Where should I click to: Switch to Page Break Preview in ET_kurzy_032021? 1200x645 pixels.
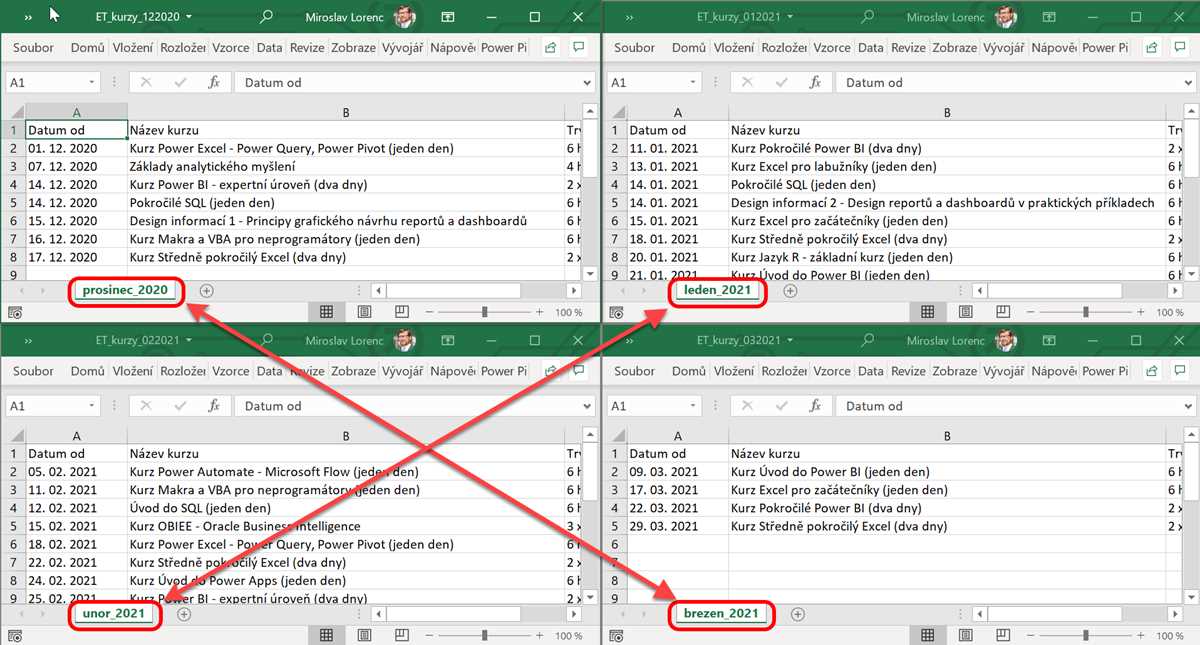[x=1002, y=635]
